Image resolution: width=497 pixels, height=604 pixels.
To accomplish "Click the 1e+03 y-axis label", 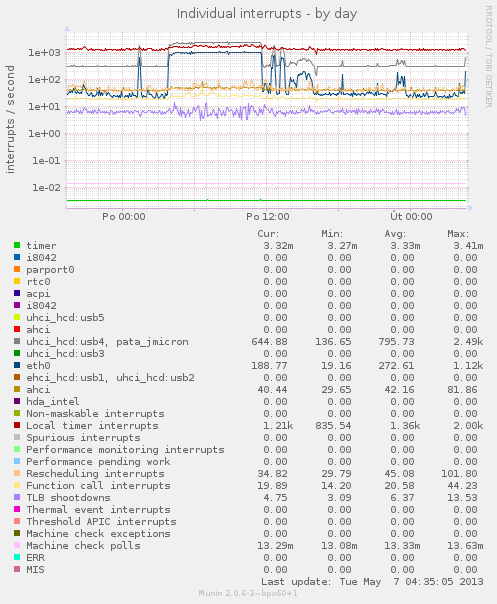I will click(x=44, y=52).
